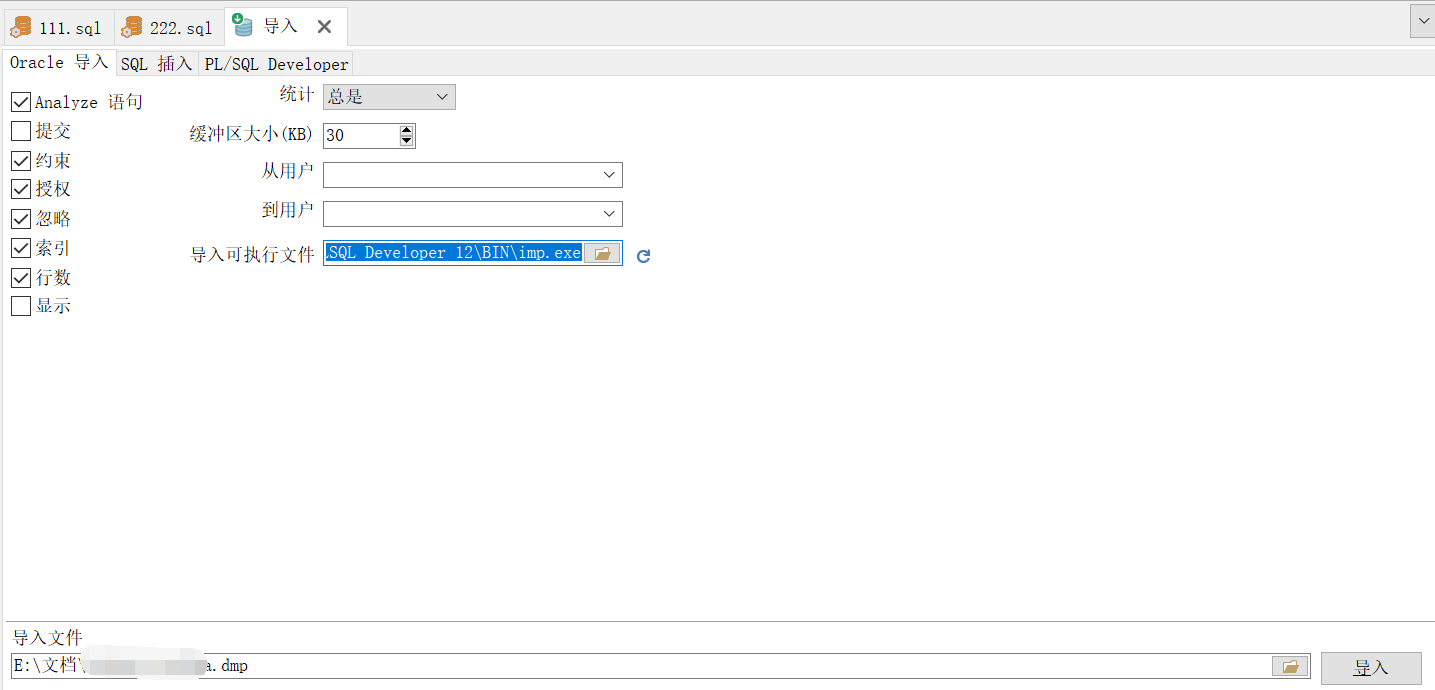Open the 统计 dropdown showing 总是
This screenshot has height=690, width=1435.
point(389,97)
